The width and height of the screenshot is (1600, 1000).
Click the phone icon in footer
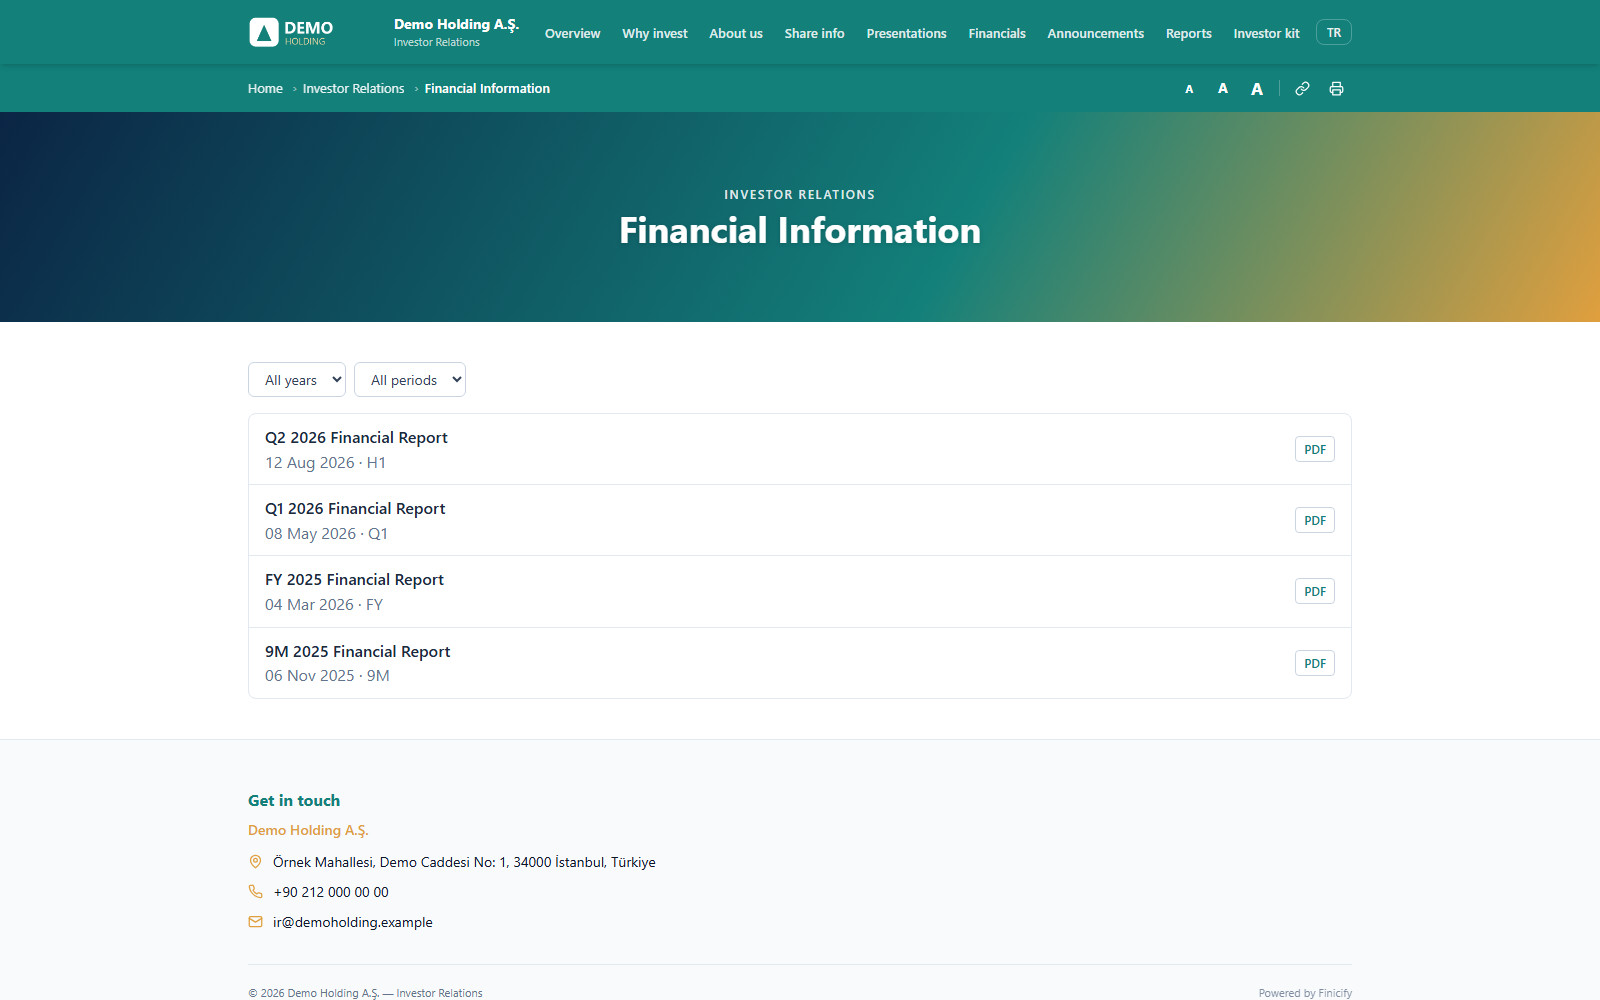[x=255, y=892]
